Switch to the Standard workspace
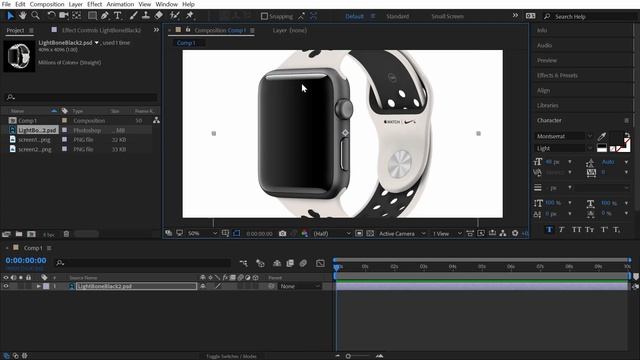 click(398, 16)
